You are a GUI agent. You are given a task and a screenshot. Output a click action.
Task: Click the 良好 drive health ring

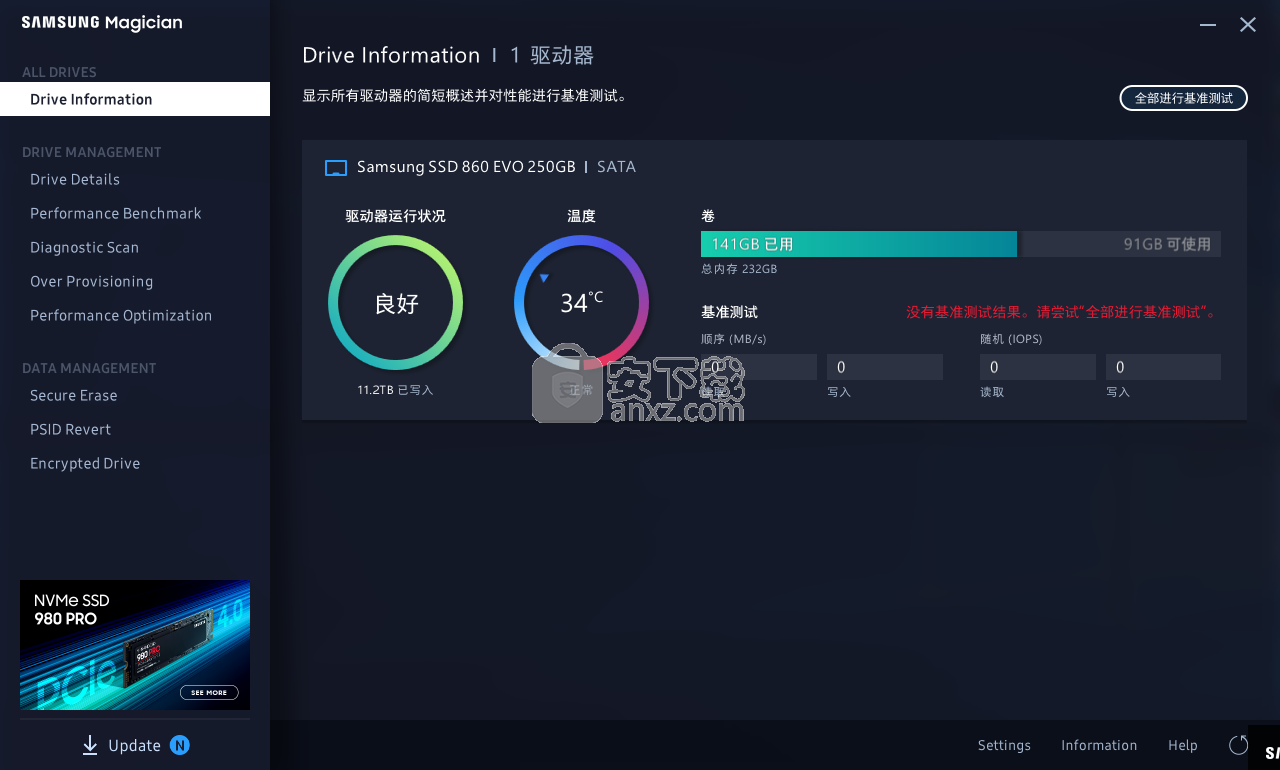396,303
